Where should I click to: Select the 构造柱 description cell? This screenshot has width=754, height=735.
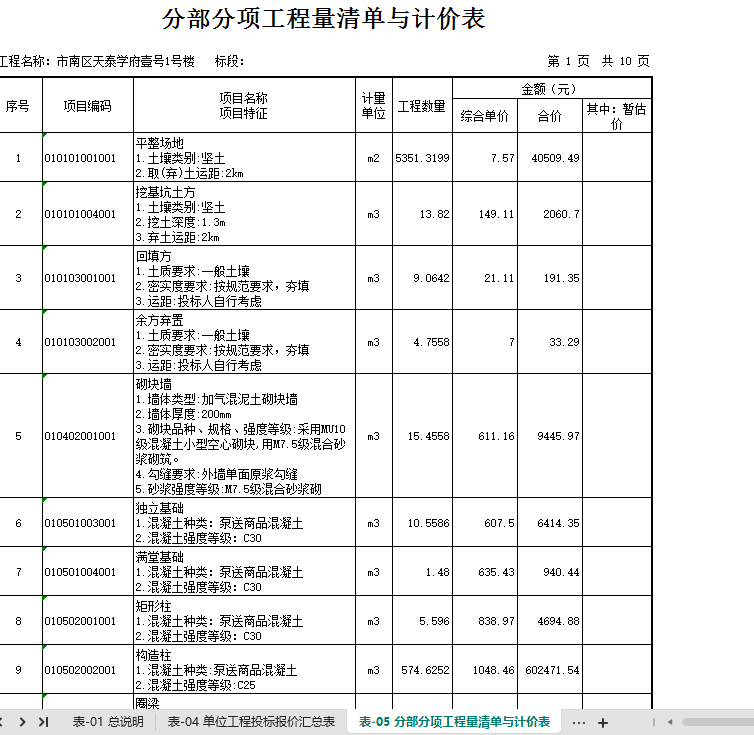coord(244,670)
